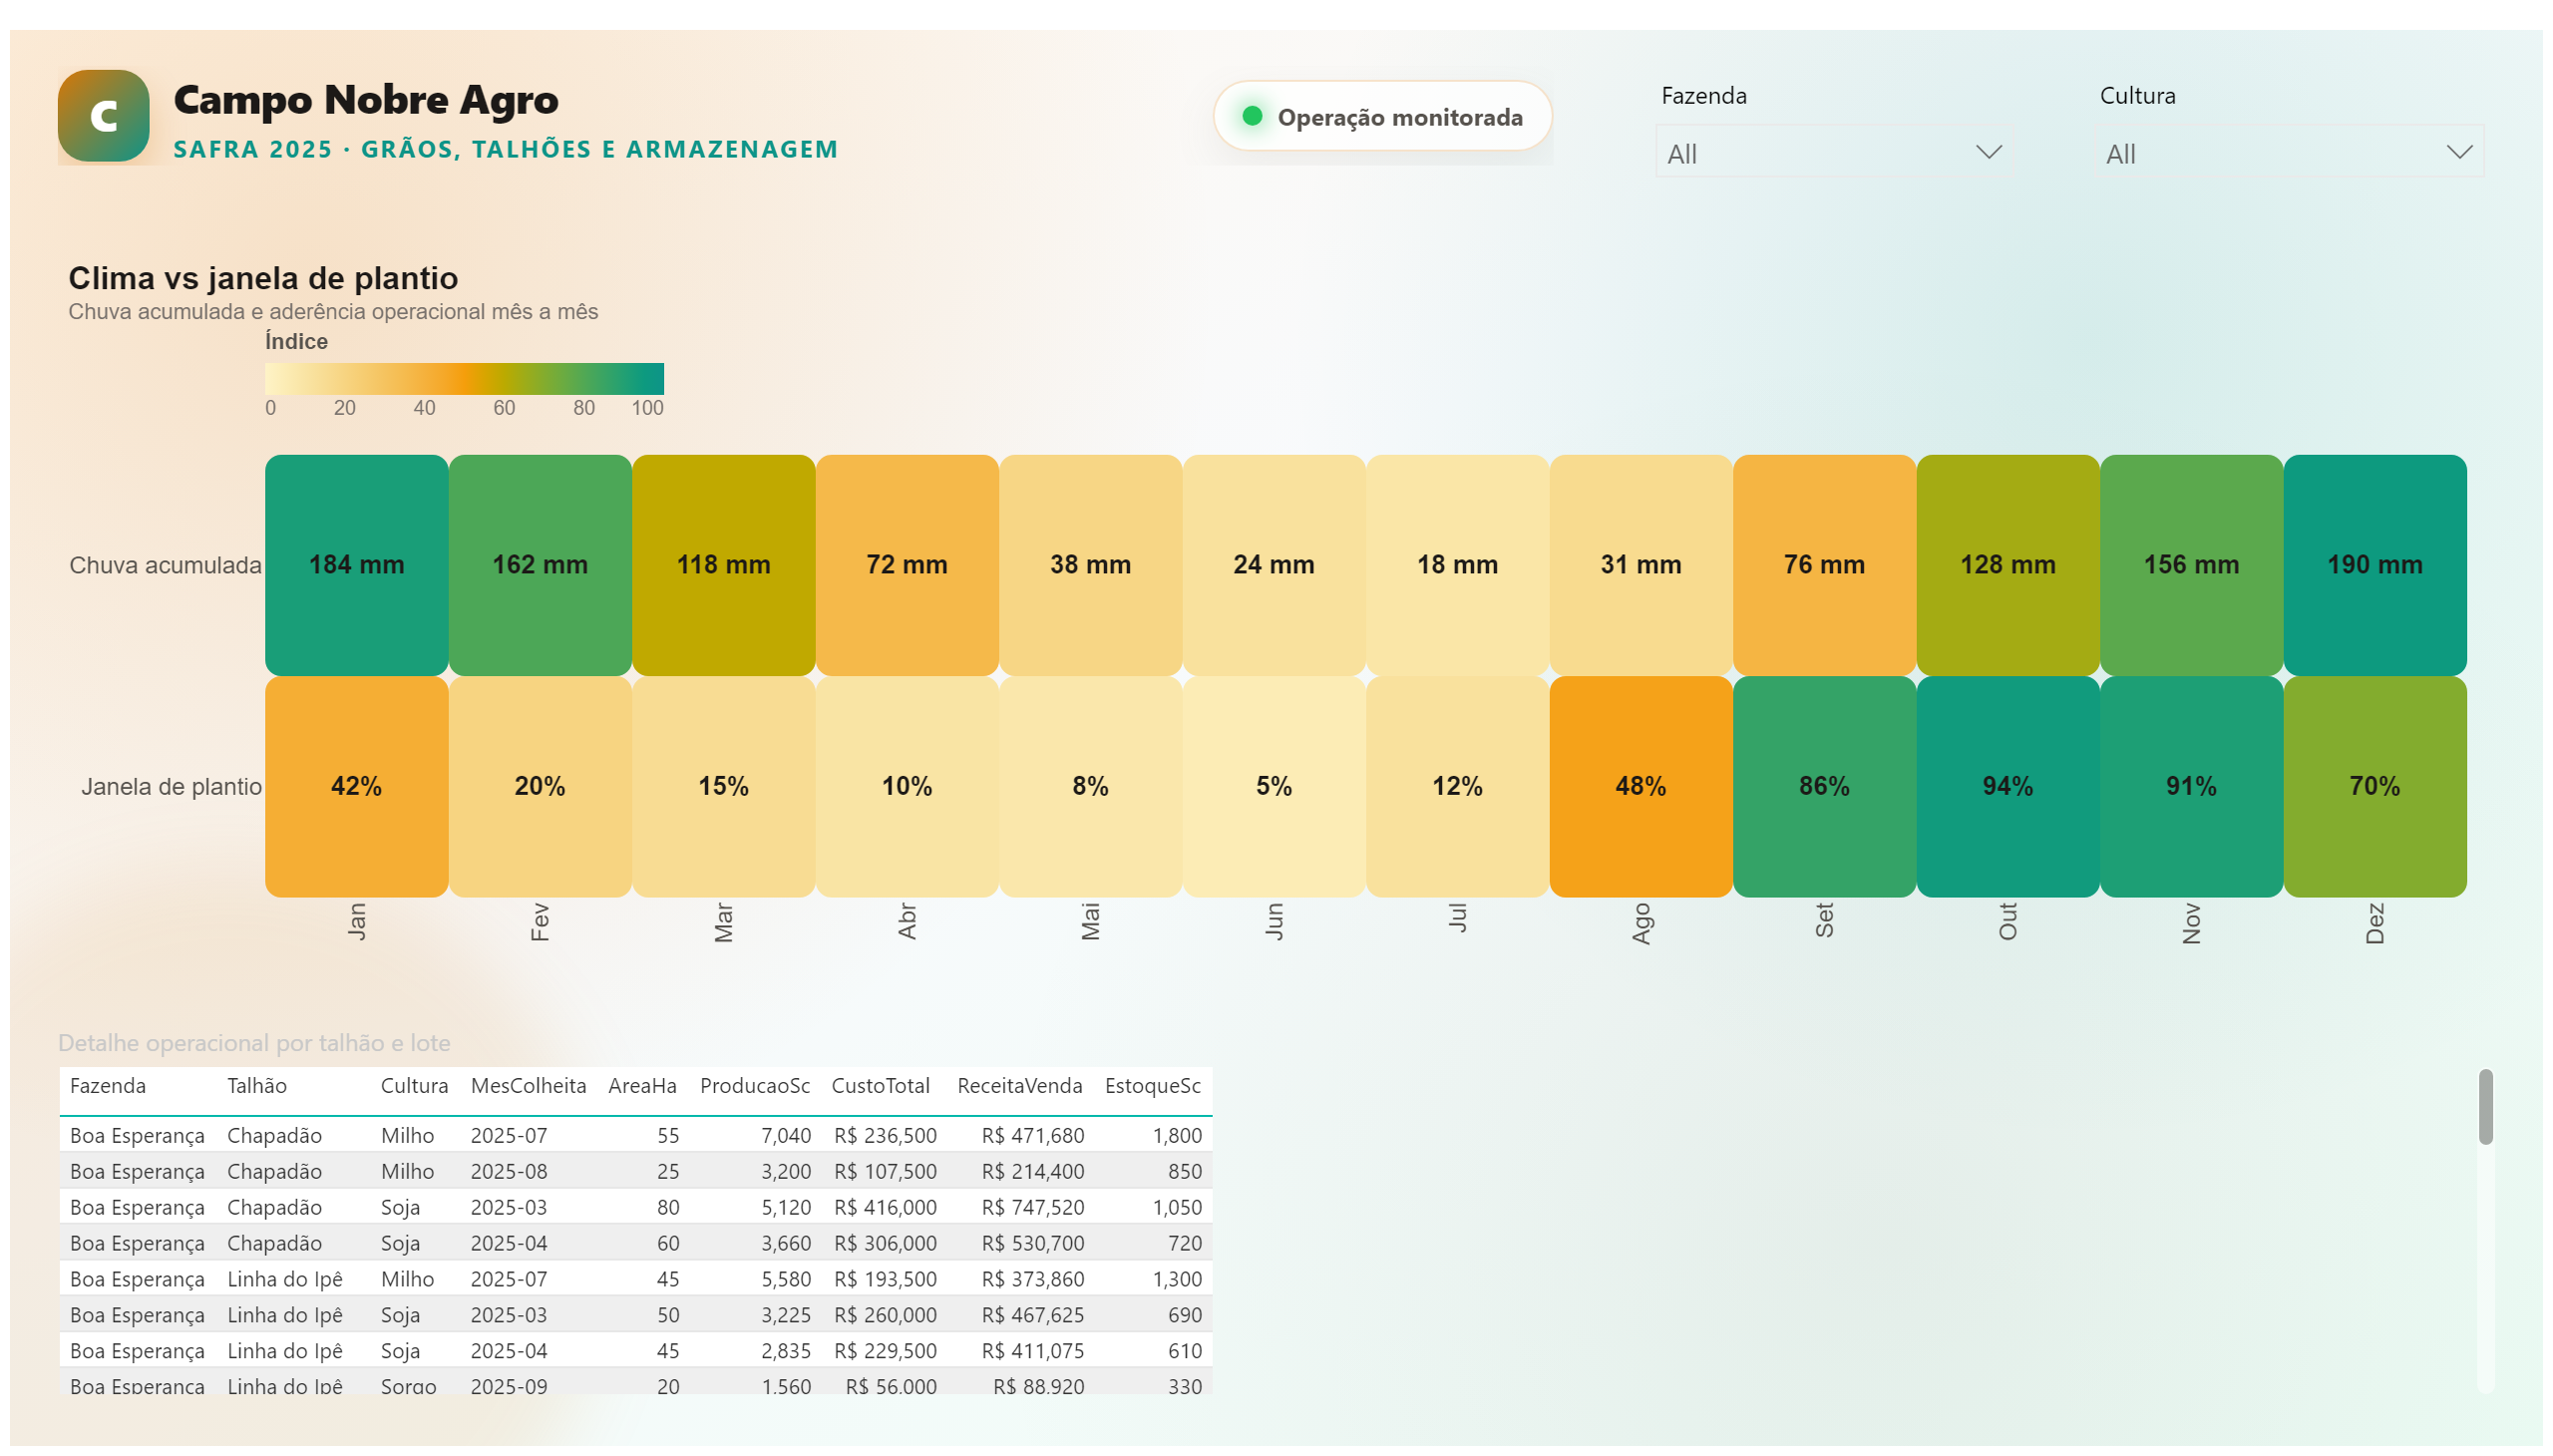Viewport: 2553px width, 1456px height.
Task: Select the 12% planting window cell
Action: tap(1458, 787)
